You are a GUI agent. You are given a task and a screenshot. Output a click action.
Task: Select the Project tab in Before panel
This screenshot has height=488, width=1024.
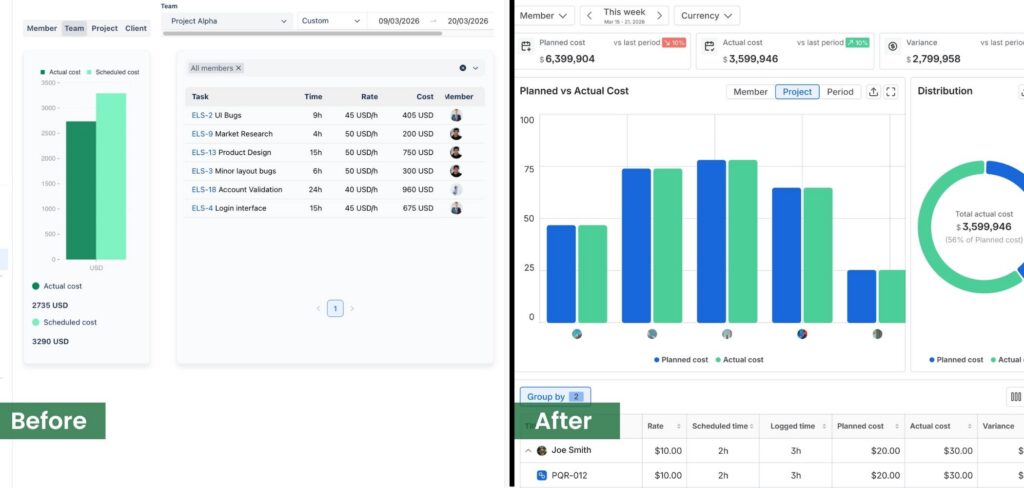(x=104, y=28)
